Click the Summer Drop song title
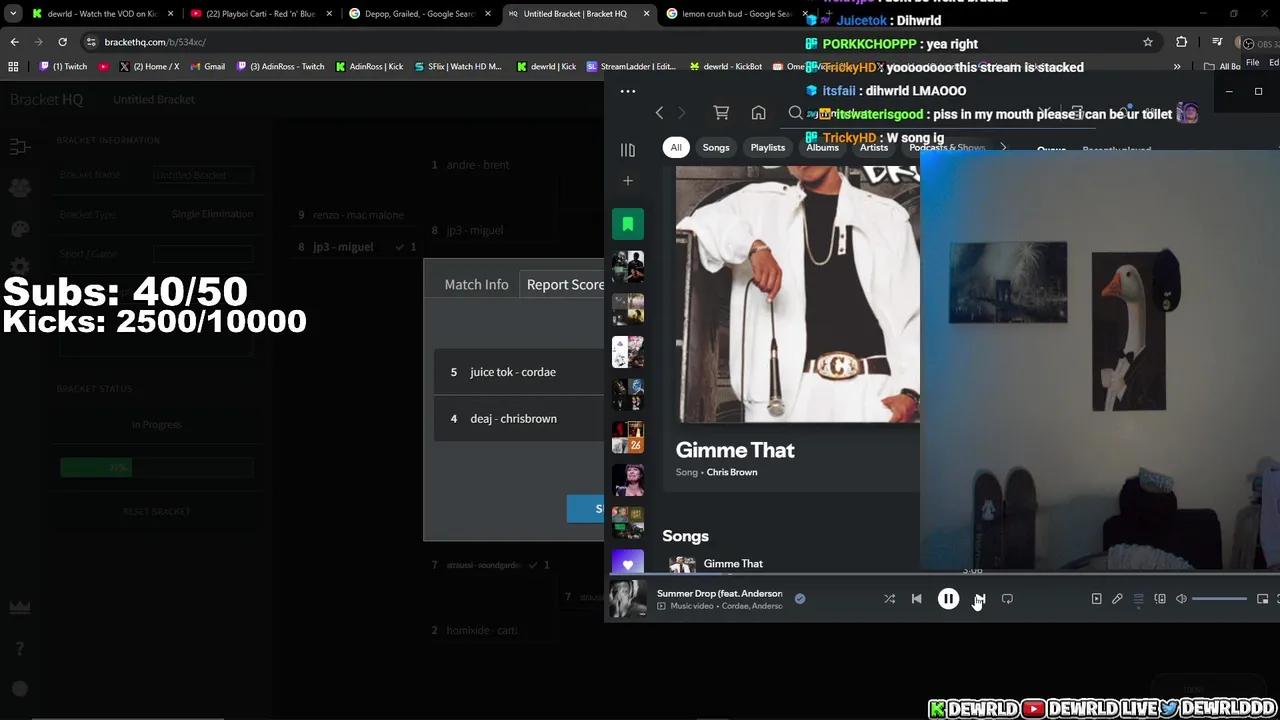 [x=720, y=593]
